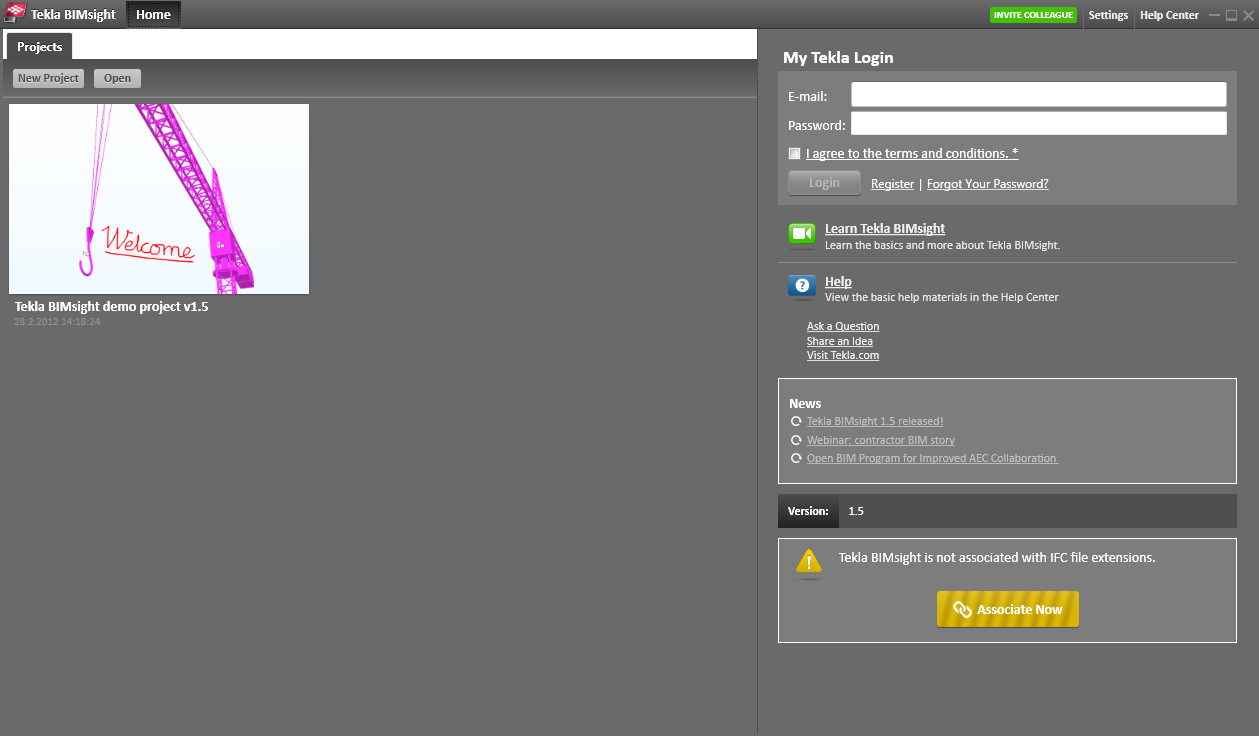Click the yellow warning triangle icon
Screen dimensions: 1259x736
point(809,563)
